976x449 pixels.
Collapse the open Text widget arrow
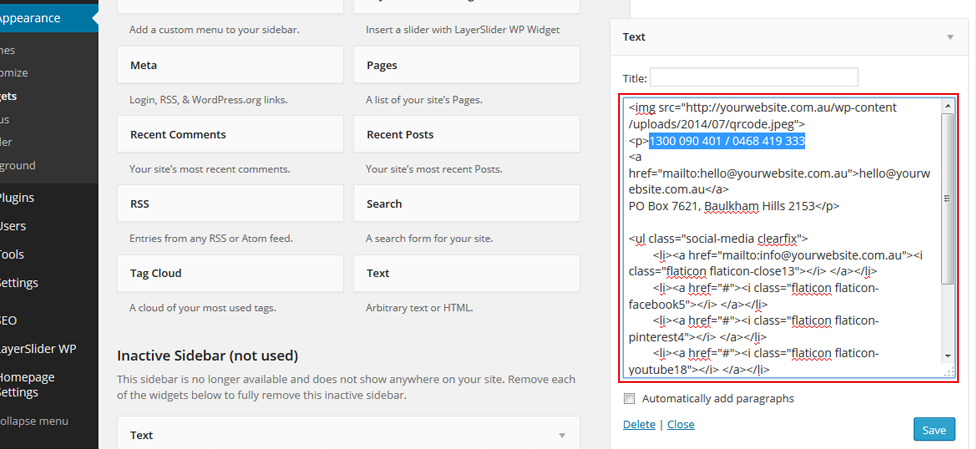(950, 37)
